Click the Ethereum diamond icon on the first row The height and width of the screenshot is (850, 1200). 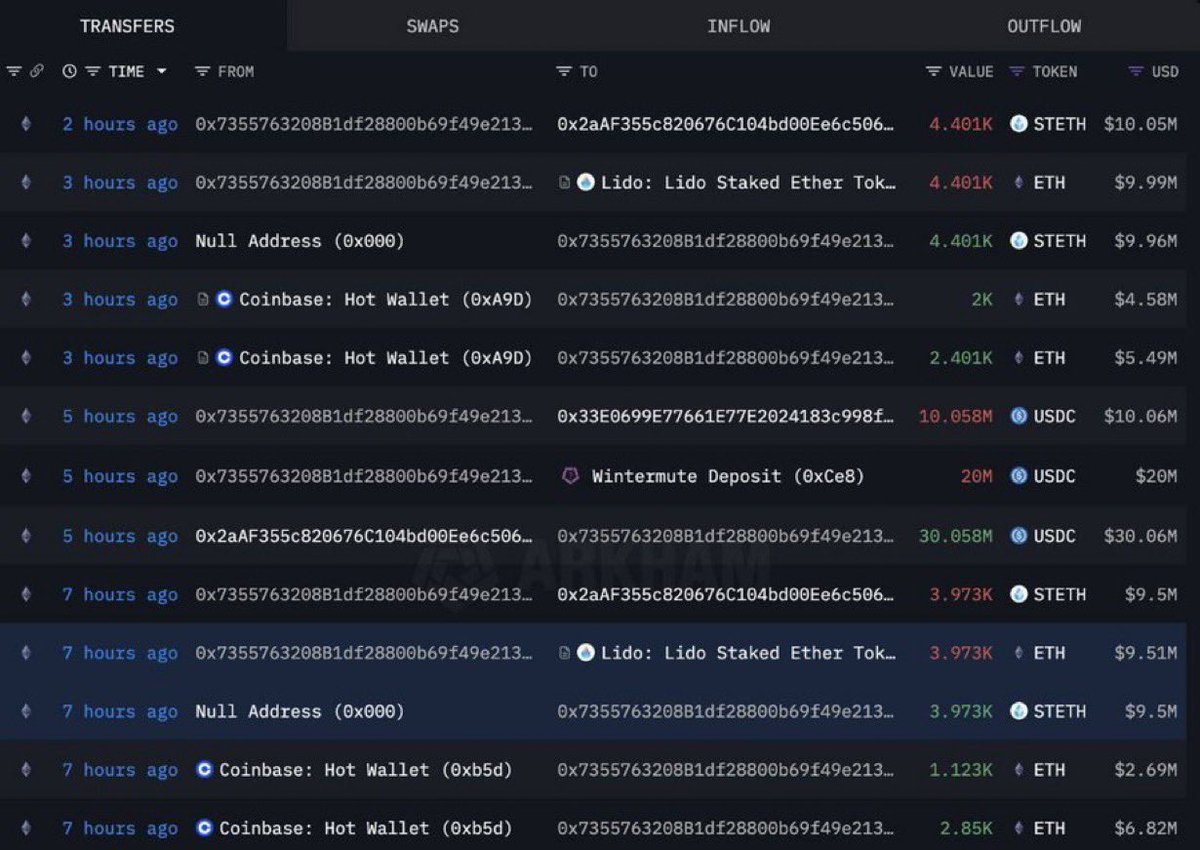(24, 124)
